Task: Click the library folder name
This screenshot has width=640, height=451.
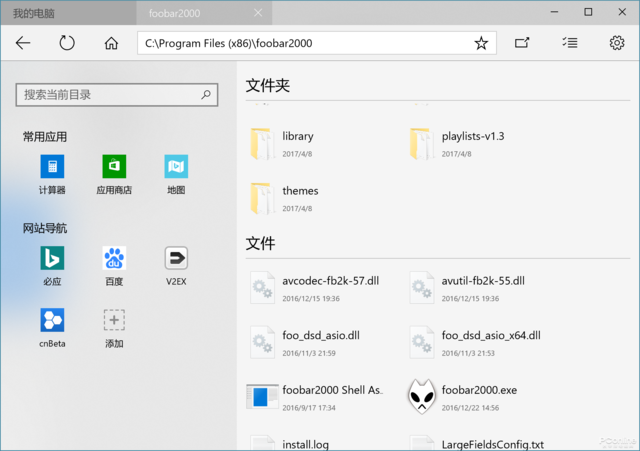Action: pos(298,136)
